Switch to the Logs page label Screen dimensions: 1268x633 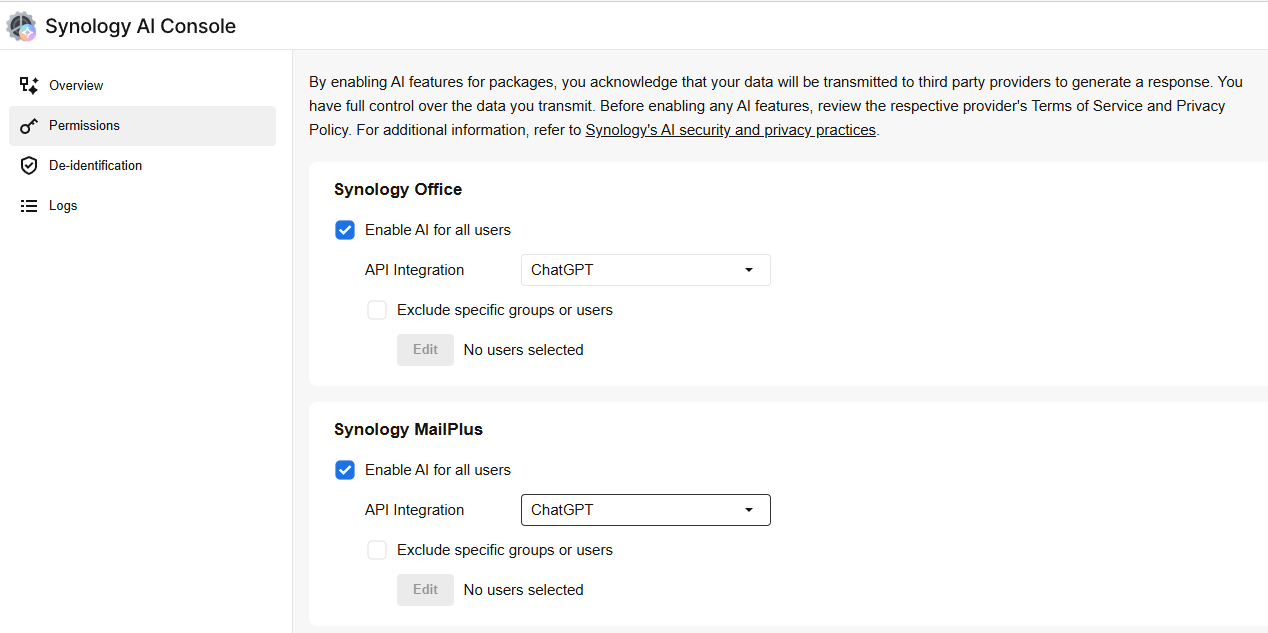pos(63,205)
